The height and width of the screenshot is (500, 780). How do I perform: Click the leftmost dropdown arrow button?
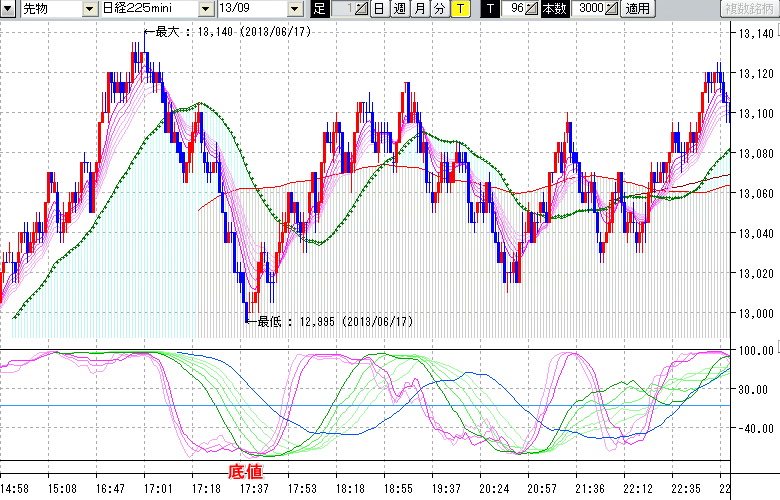(8, 9)
